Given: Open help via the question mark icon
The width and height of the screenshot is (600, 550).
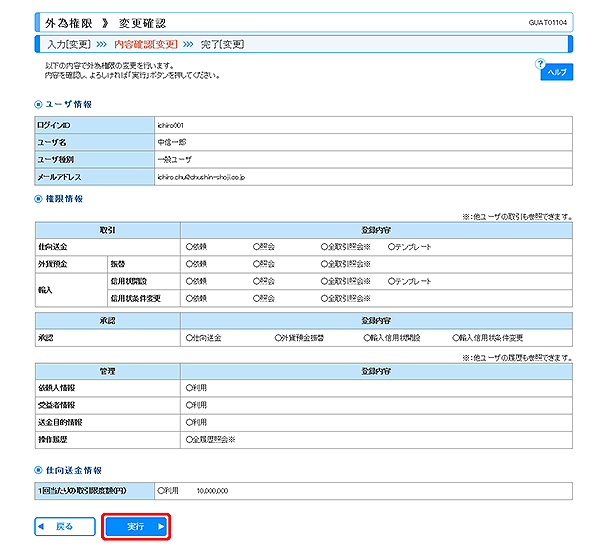Looking at the screenshot, I should tap(540, 64).
